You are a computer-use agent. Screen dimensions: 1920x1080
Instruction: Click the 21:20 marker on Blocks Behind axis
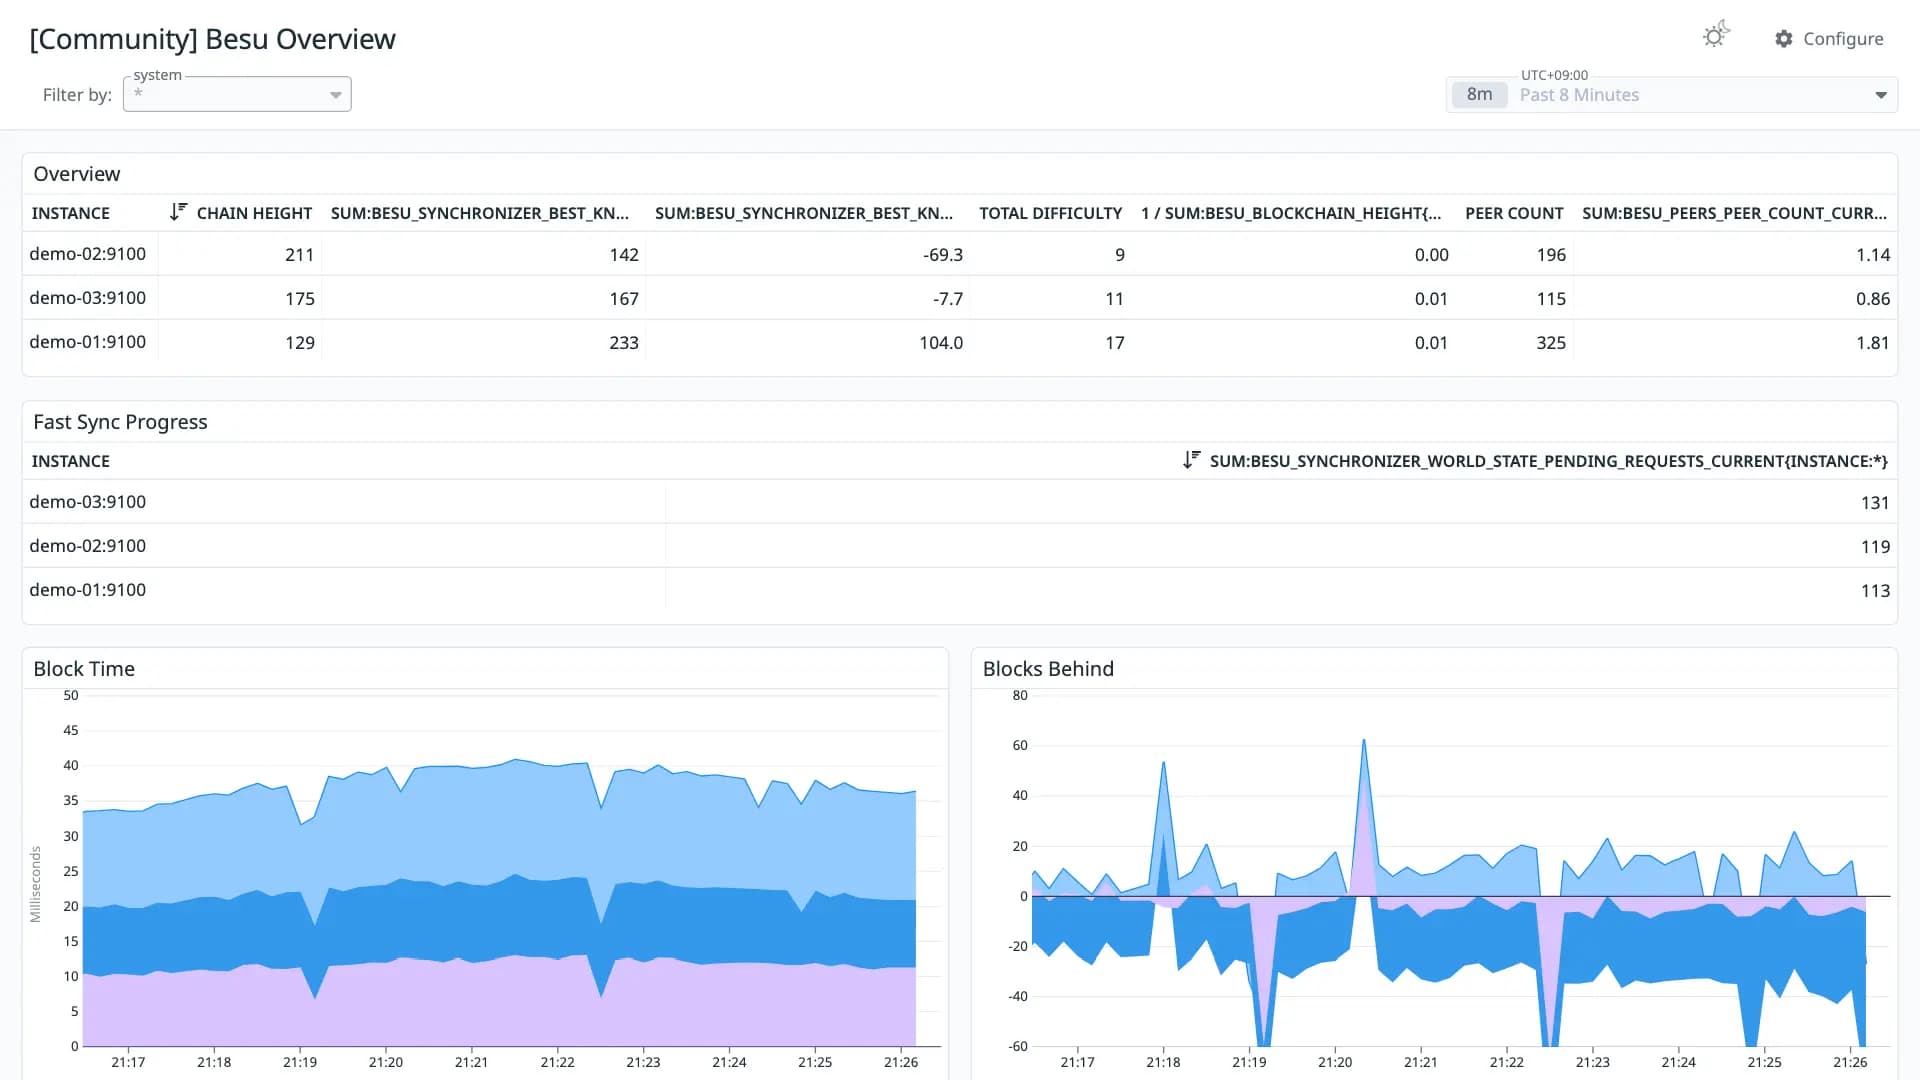pyautogui.click(x=1335, y=1062)
